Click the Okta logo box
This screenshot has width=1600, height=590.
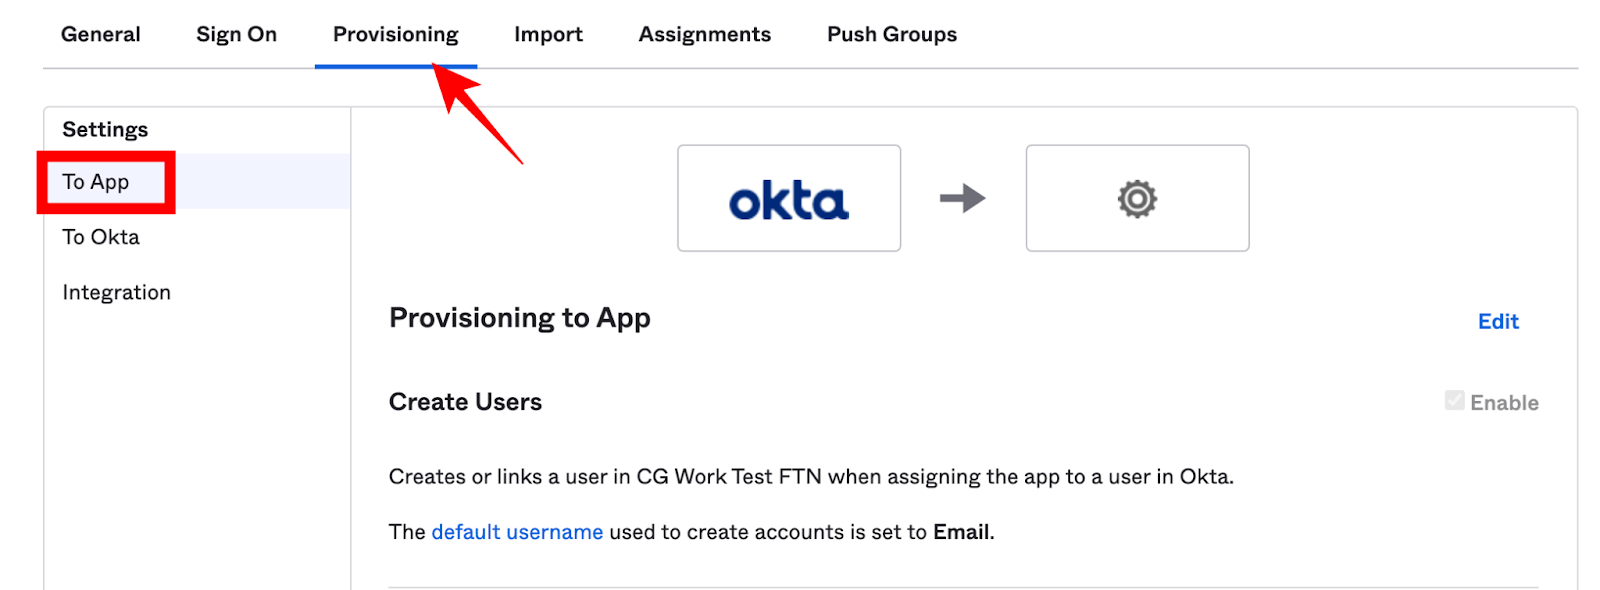(788, 198)
